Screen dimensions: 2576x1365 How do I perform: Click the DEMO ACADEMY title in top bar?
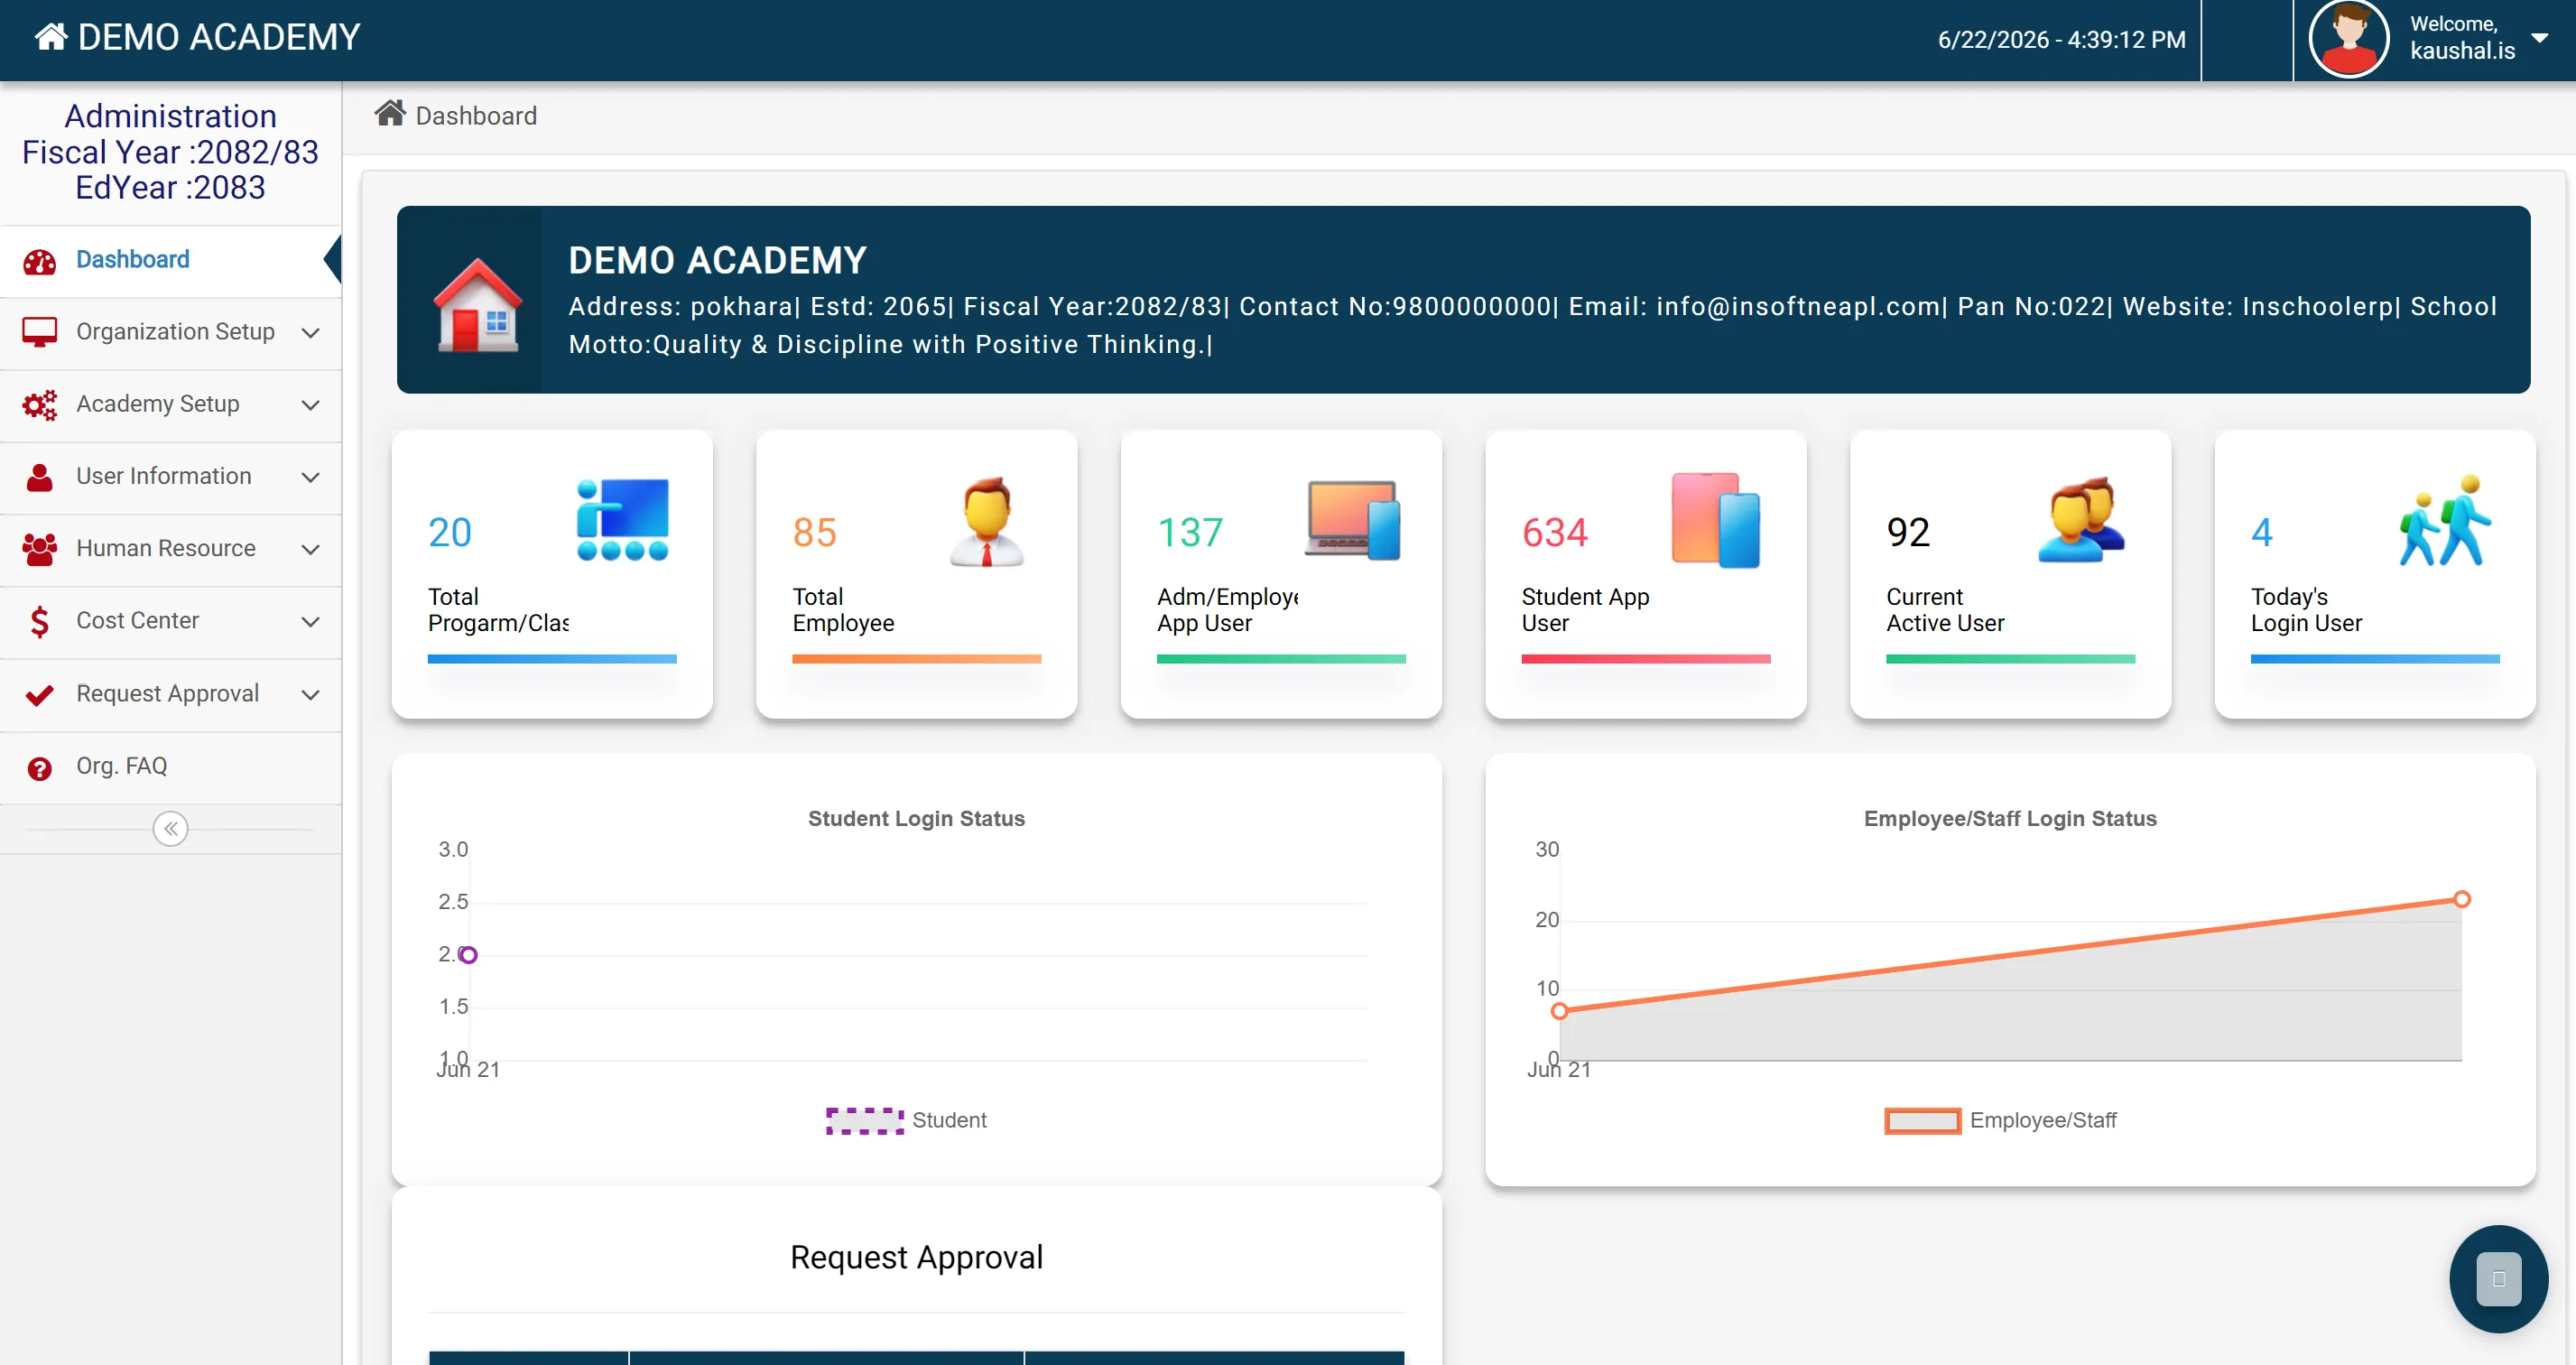(219, 37)
